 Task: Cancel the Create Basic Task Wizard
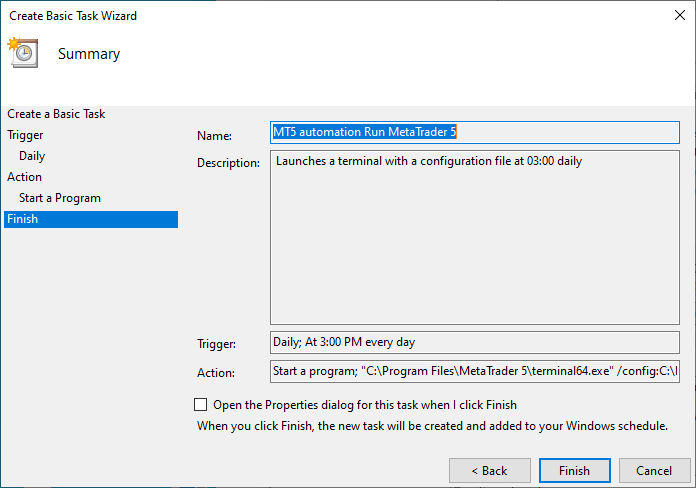[654, 470]
